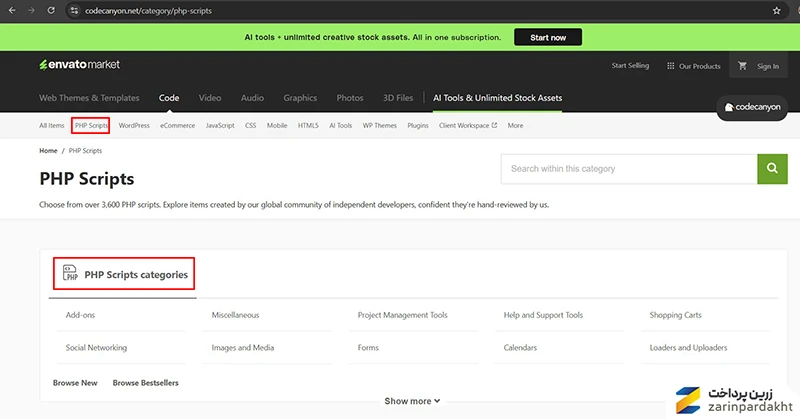Open the PHP Scripts subnav item

[91, 126]
